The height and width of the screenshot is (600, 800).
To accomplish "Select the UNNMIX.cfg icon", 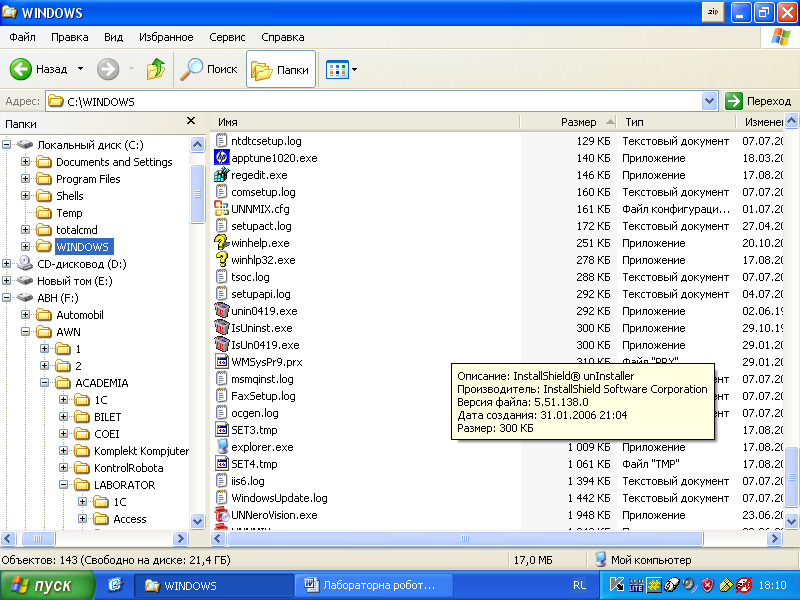I will click(x=221, y=209).
